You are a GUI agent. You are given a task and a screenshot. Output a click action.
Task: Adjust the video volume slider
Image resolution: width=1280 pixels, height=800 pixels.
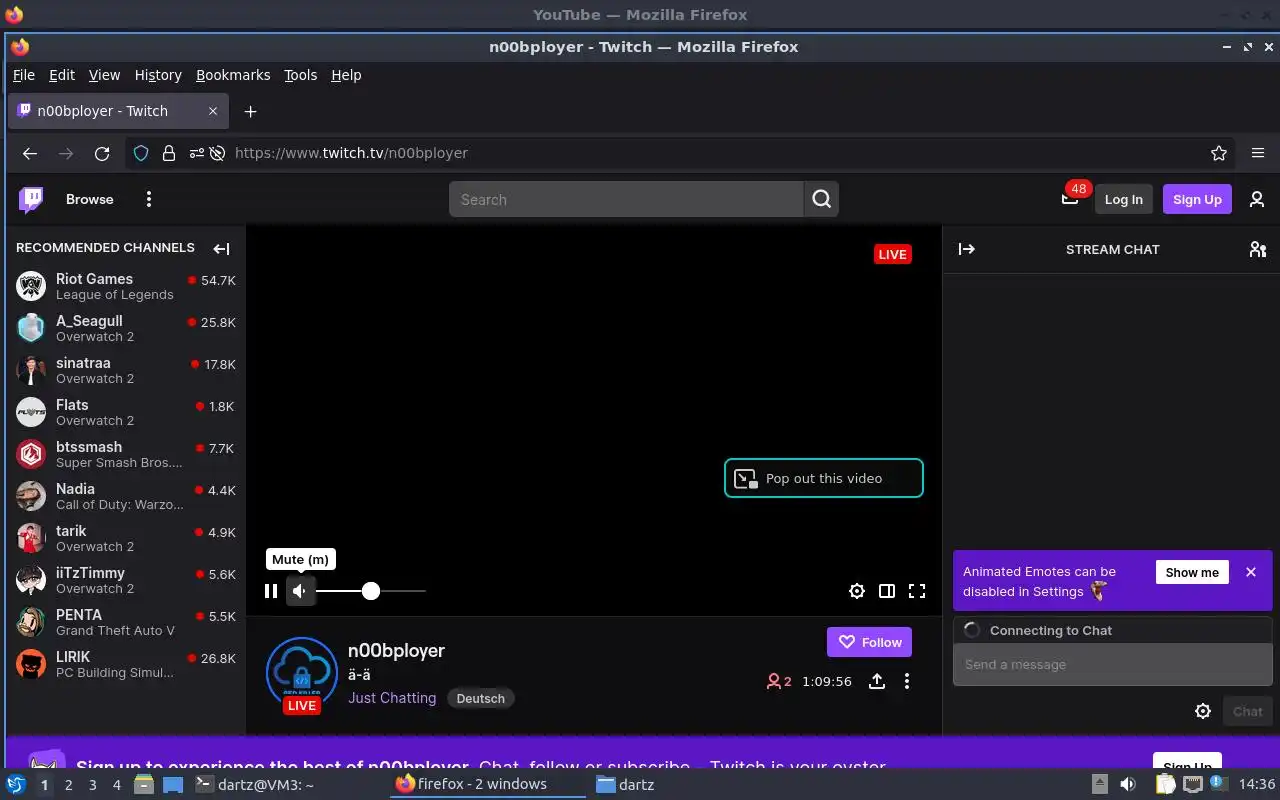point(371,591)
